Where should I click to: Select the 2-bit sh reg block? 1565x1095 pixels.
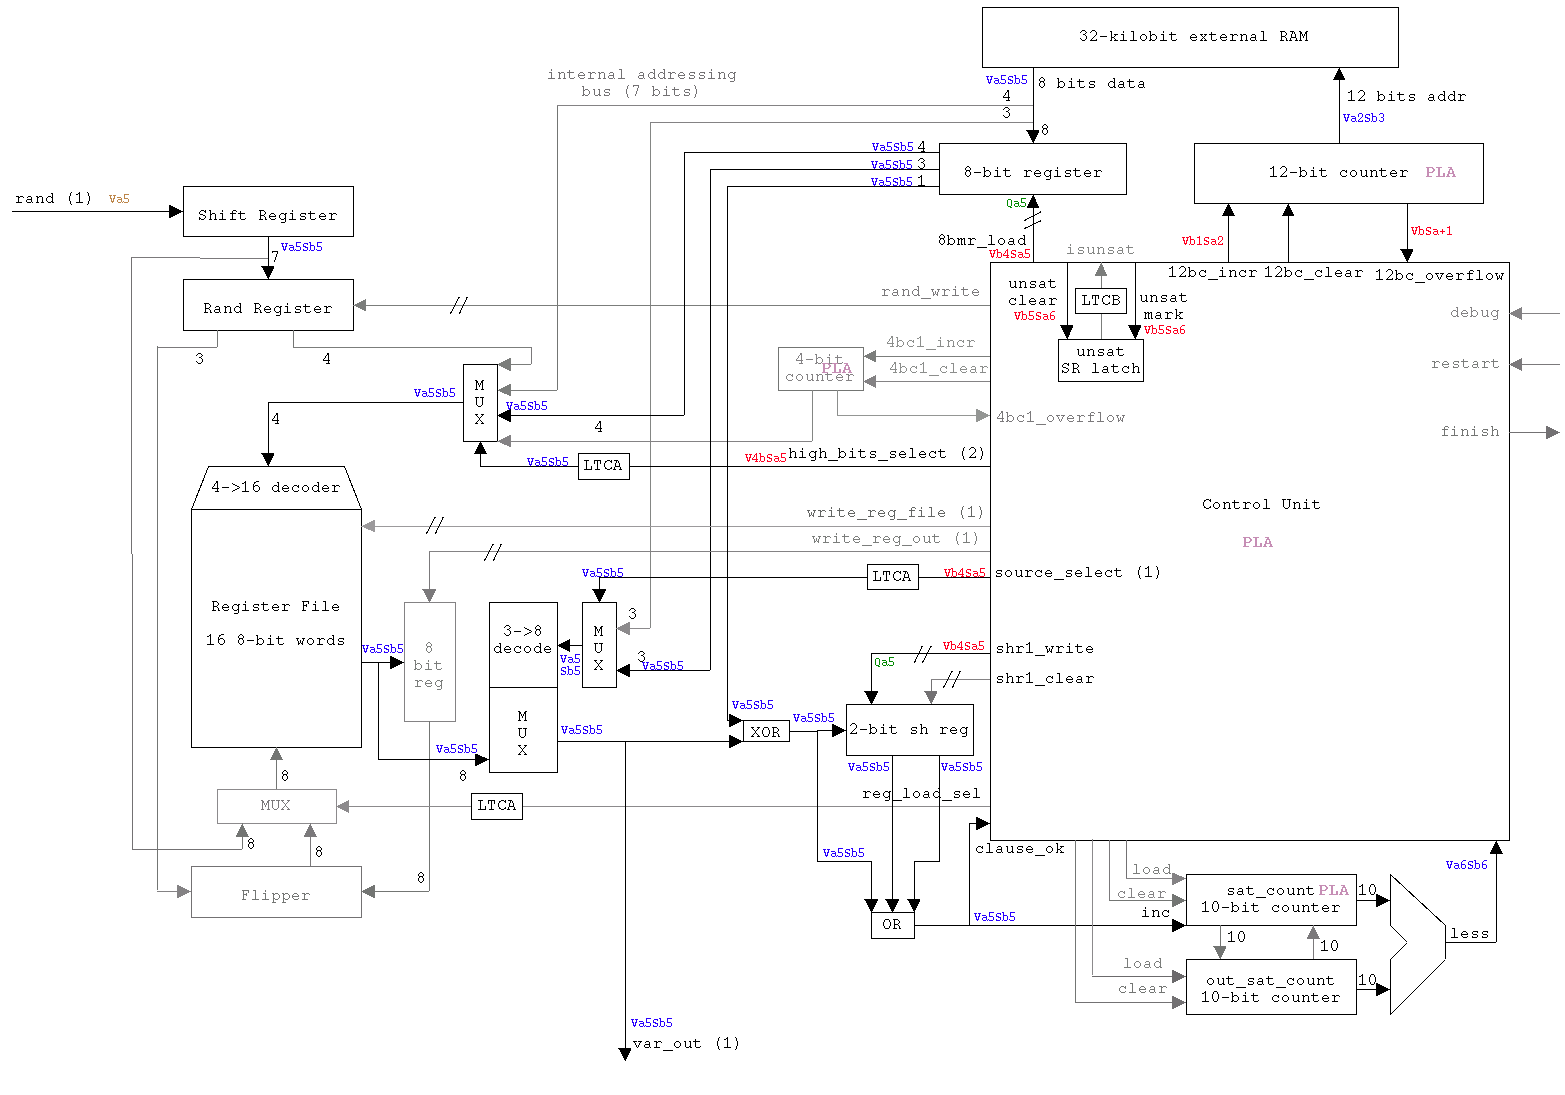909,730
